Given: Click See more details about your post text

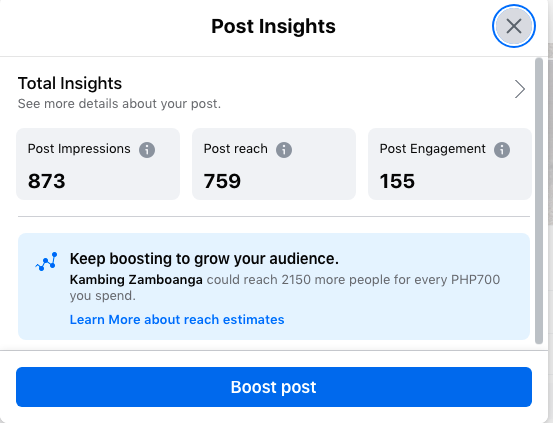Looking at the screenshot, I should coord(119,104).
